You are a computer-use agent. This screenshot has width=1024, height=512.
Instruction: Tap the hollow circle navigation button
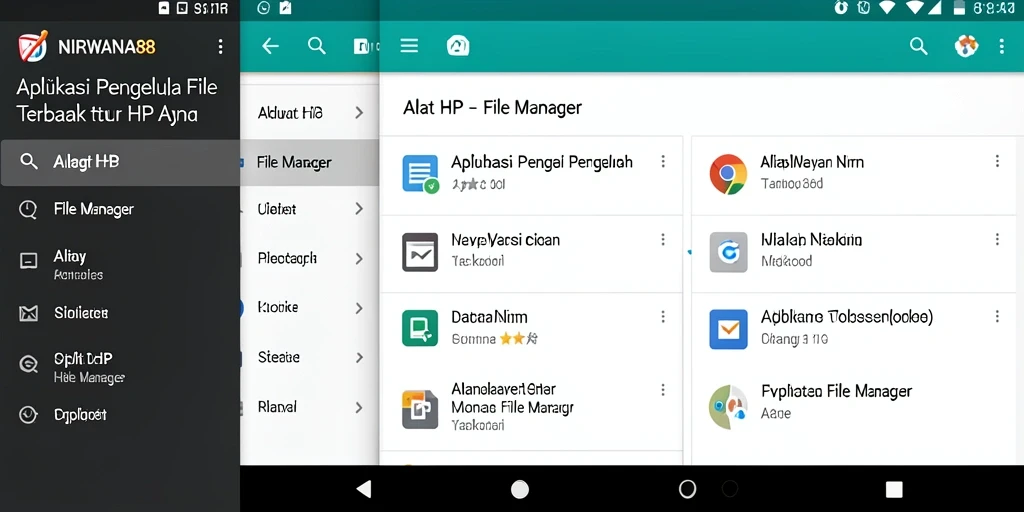pyautogui.click(x=688, y=488)
